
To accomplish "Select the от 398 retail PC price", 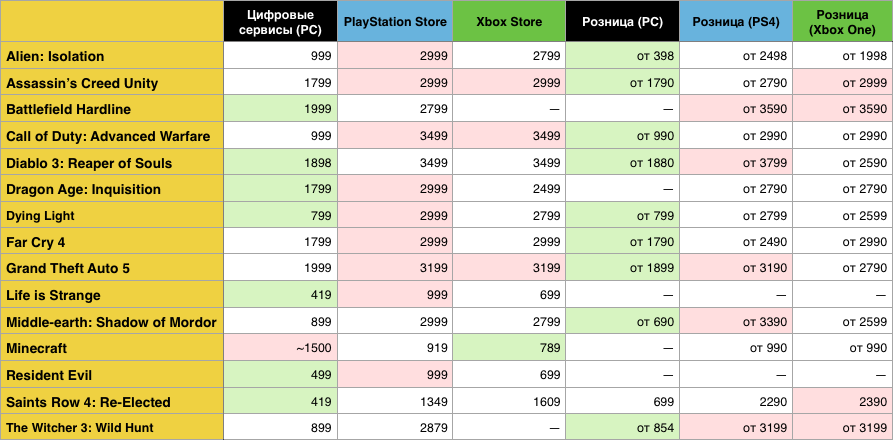I will [x=622, y=56].
